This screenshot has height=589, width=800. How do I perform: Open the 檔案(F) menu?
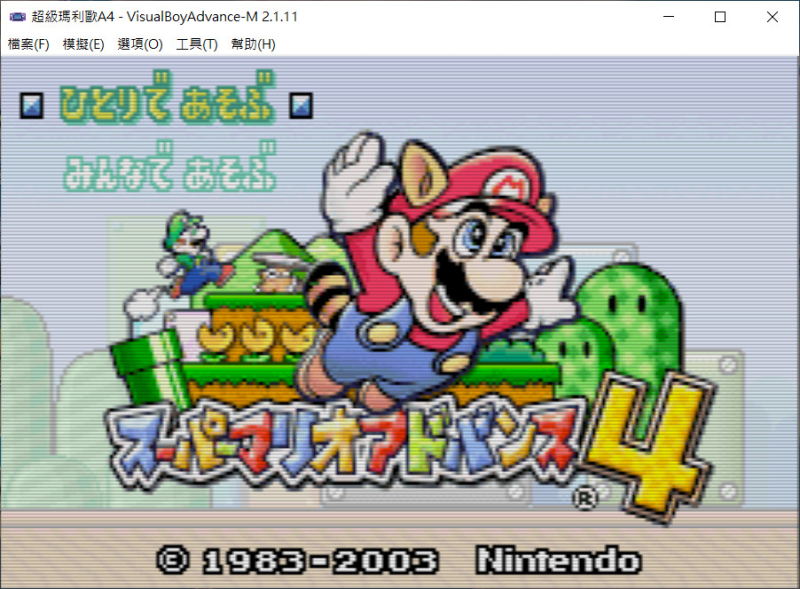click(29, 44)
